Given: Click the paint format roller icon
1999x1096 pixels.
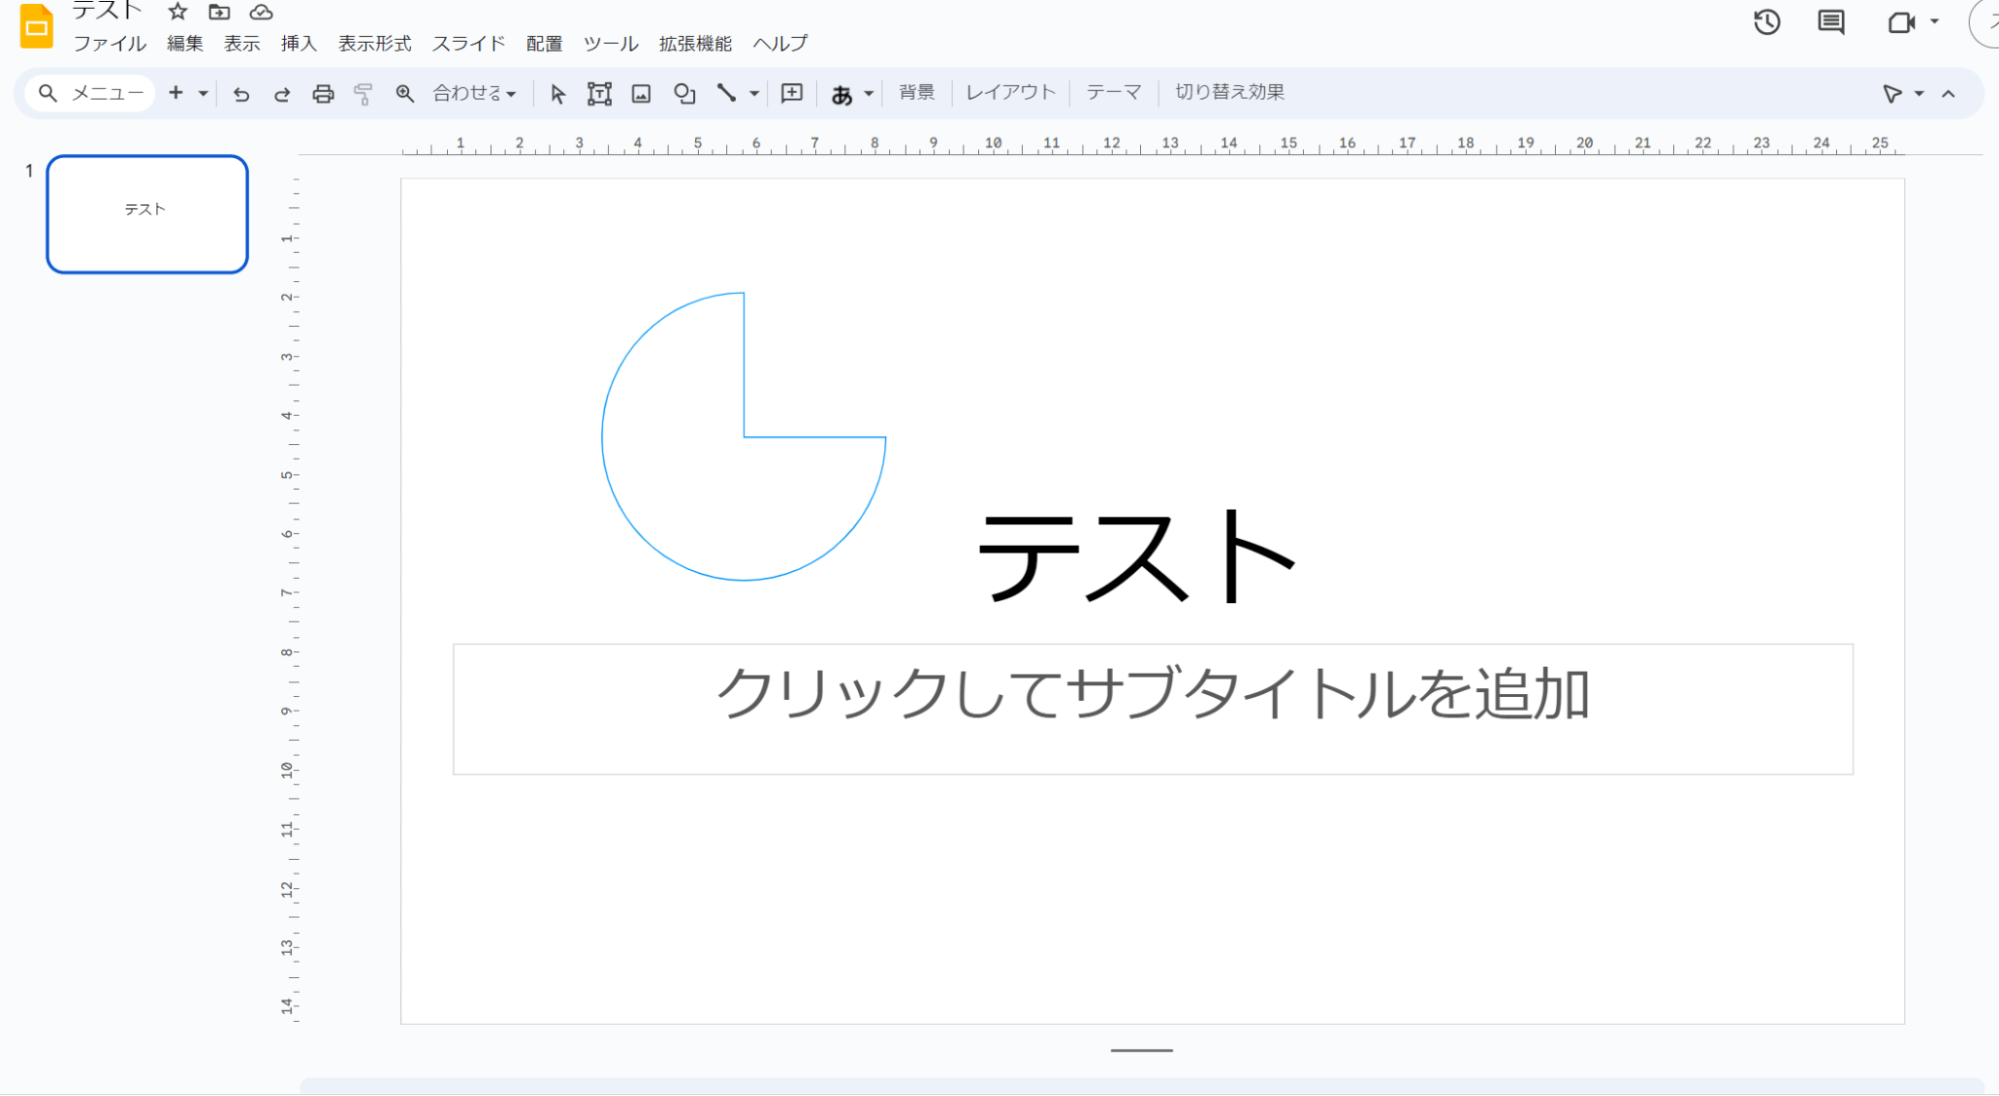Looking at the screenshot, I should 363,94.
